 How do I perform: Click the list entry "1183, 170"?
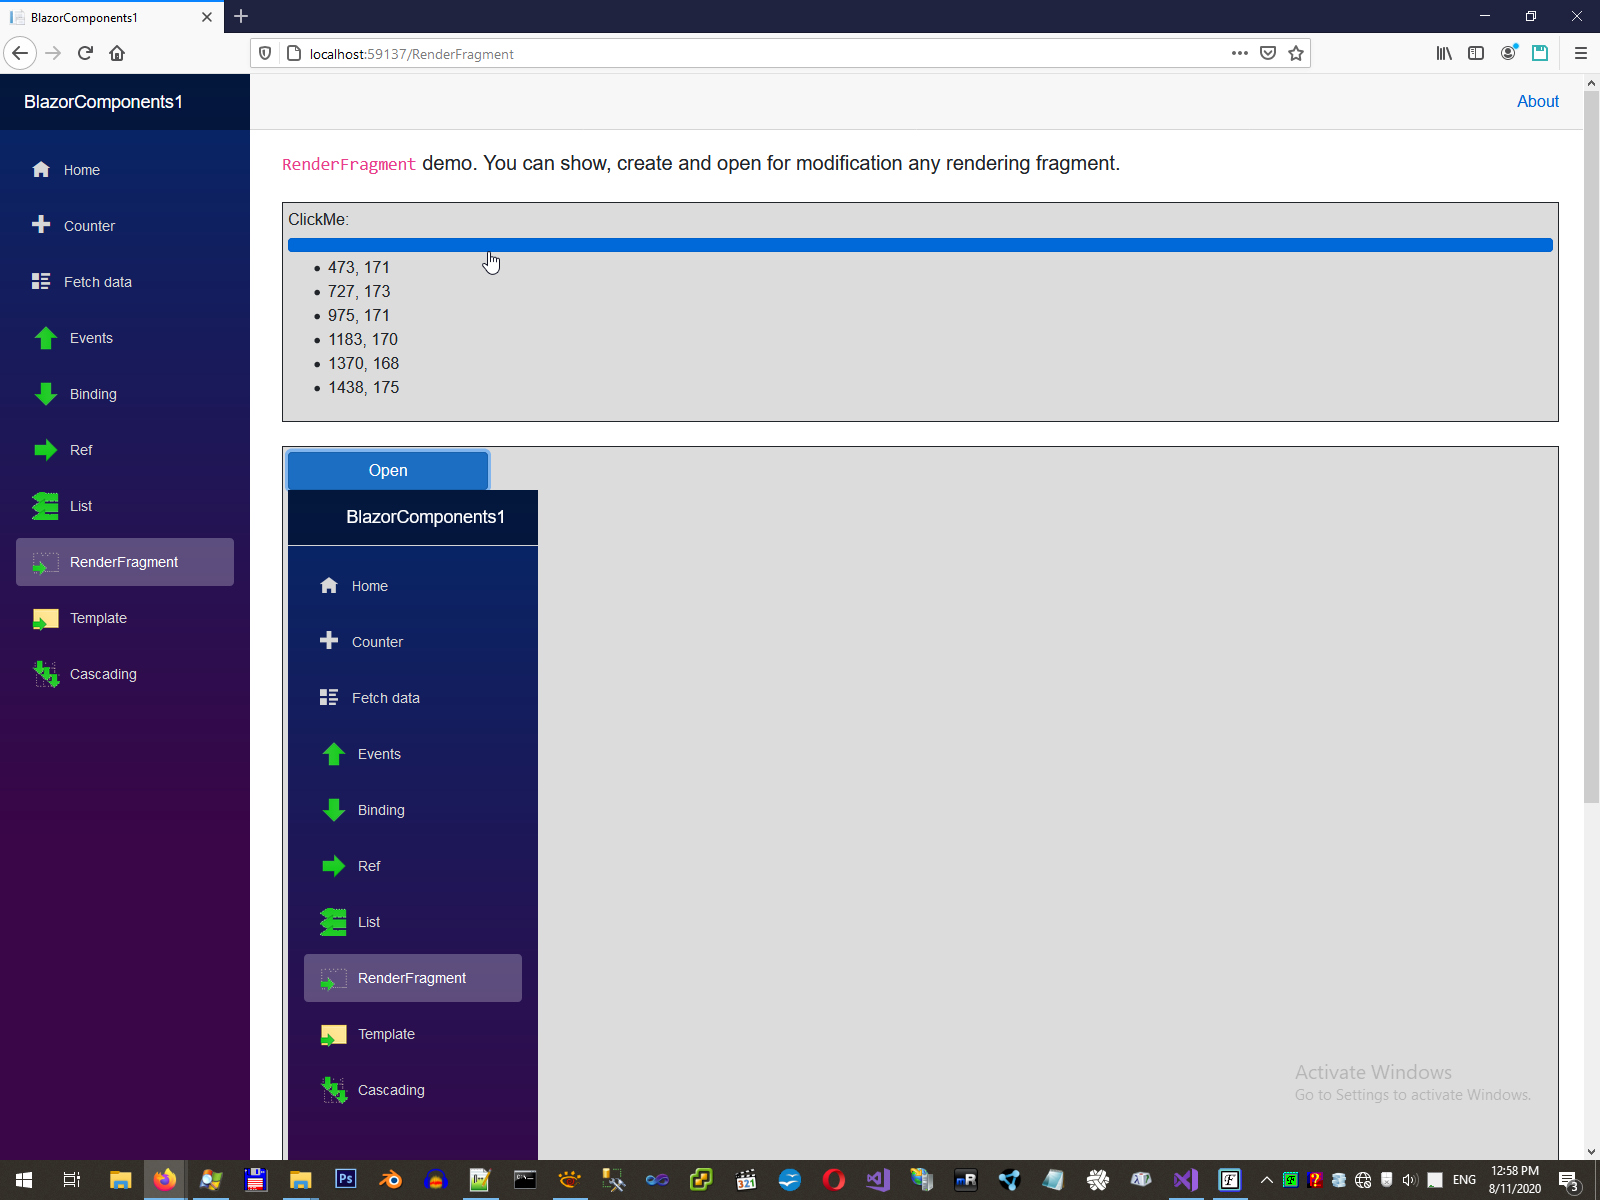(x=363, y=339)
